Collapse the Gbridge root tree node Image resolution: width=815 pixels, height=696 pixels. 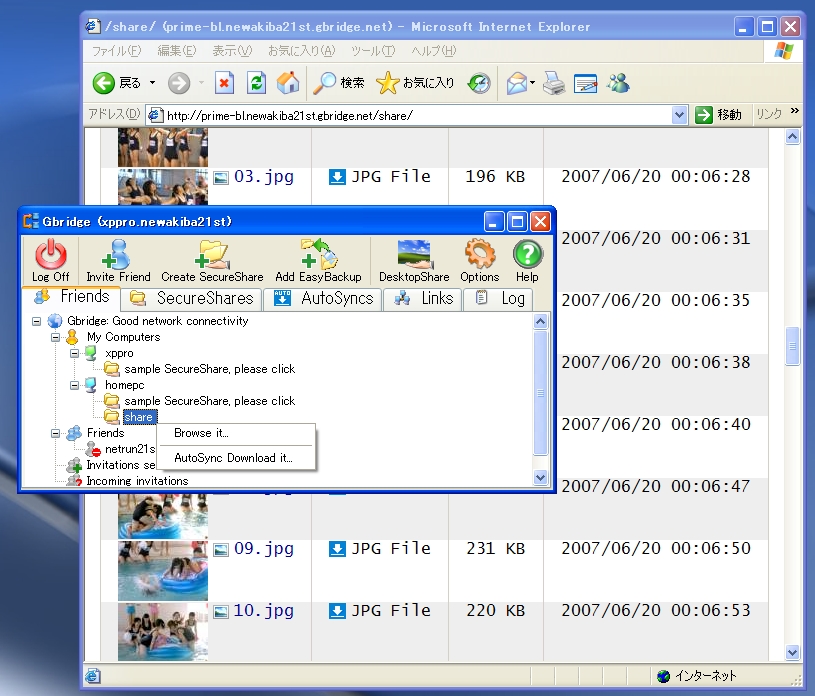pos(36,321)
